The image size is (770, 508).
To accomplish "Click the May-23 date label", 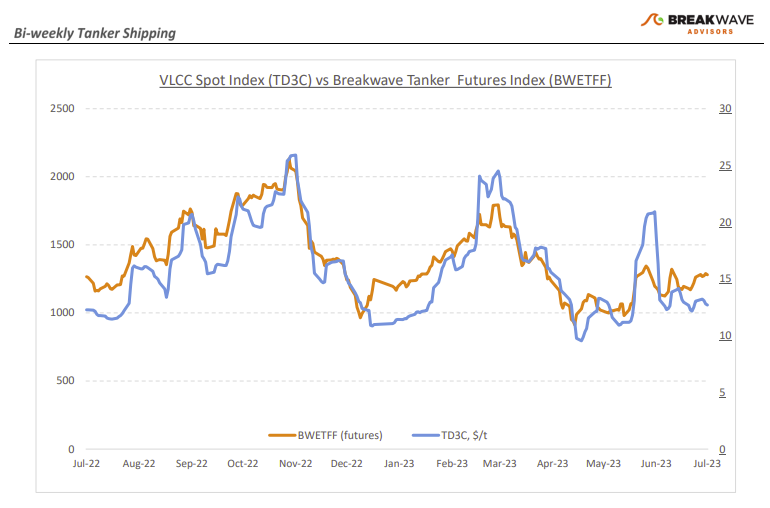I will pyautogui.click(x=604, y=464).
